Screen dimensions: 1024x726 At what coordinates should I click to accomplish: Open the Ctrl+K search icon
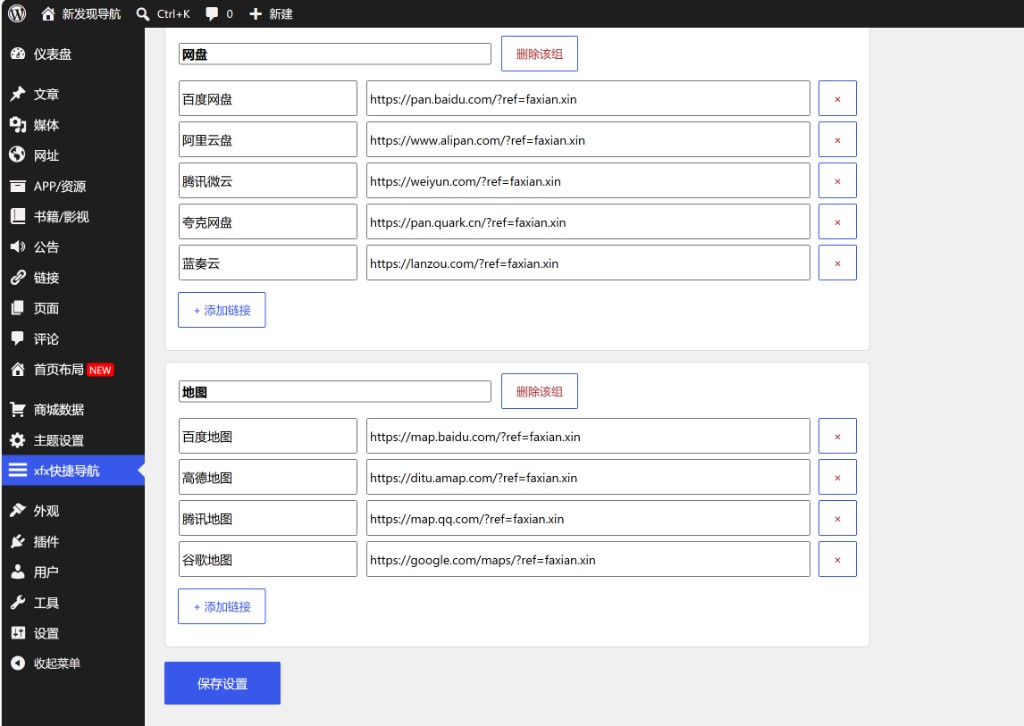(143, 14)
